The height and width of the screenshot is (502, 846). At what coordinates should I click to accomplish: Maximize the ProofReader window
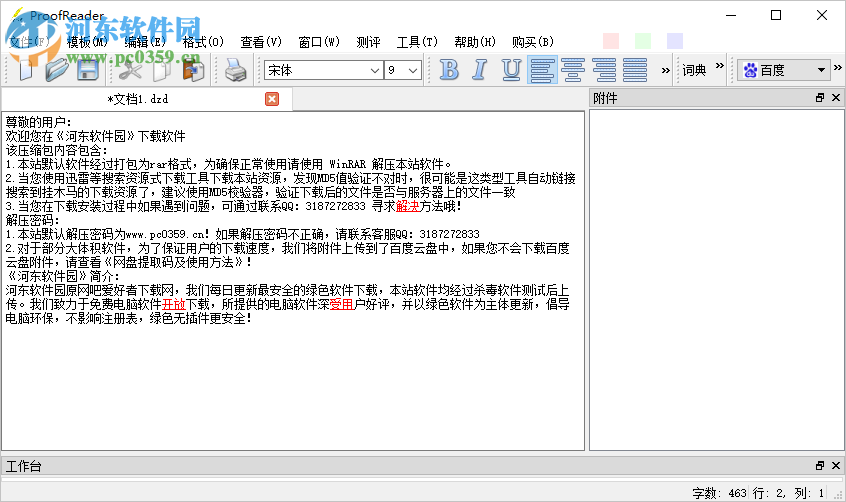coord(776,15)
